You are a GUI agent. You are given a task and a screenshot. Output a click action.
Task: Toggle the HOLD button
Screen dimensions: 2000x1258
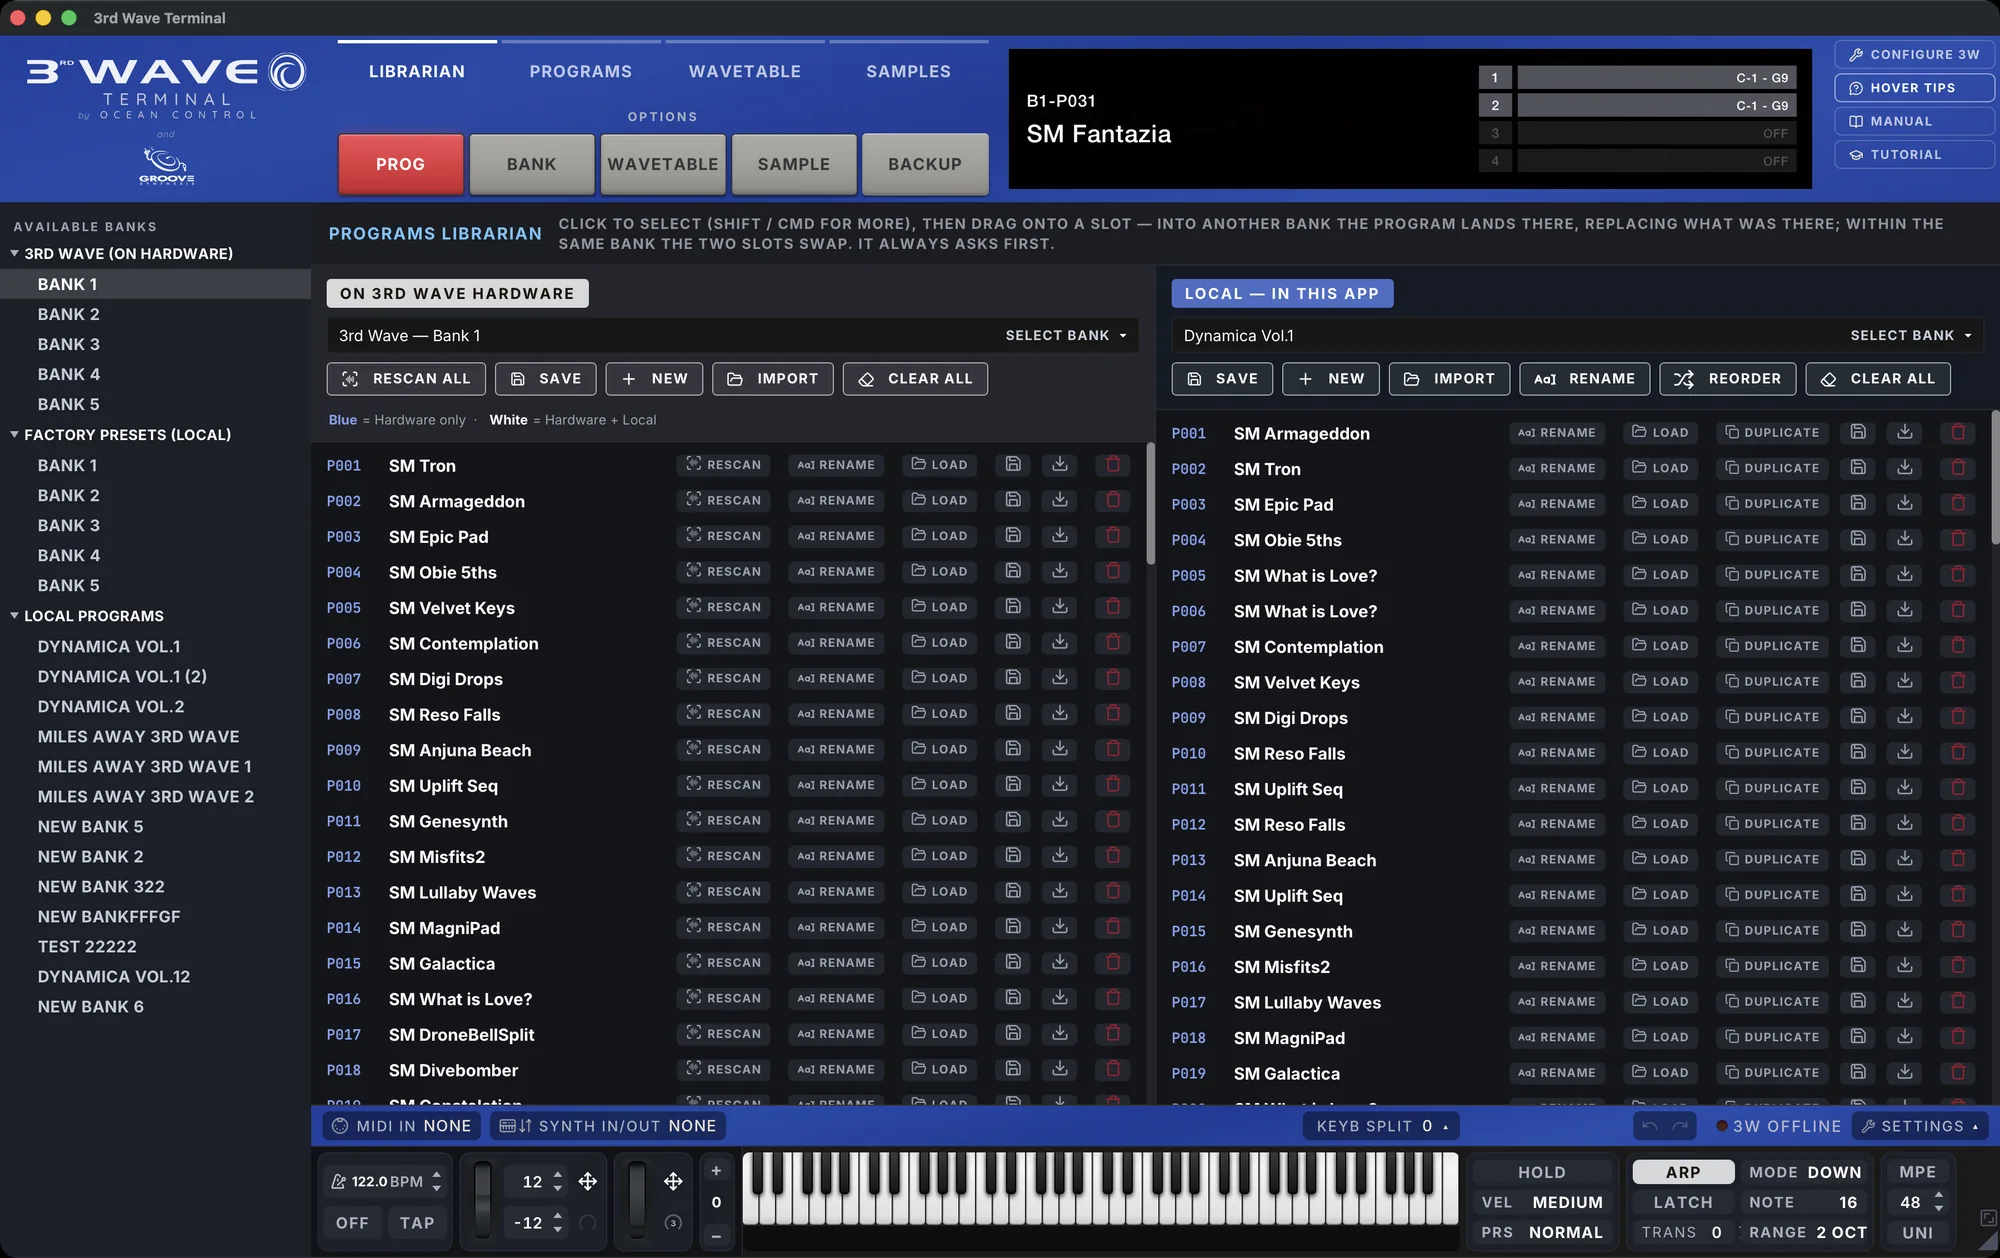coord(1542,1172)
